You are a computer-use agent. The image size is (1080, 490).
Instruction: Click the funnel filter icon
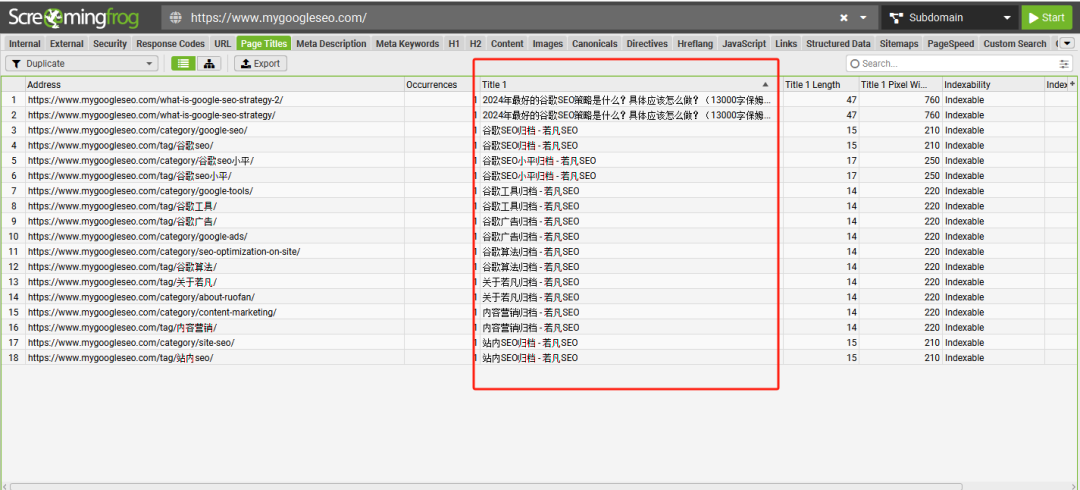click(17, 63)
